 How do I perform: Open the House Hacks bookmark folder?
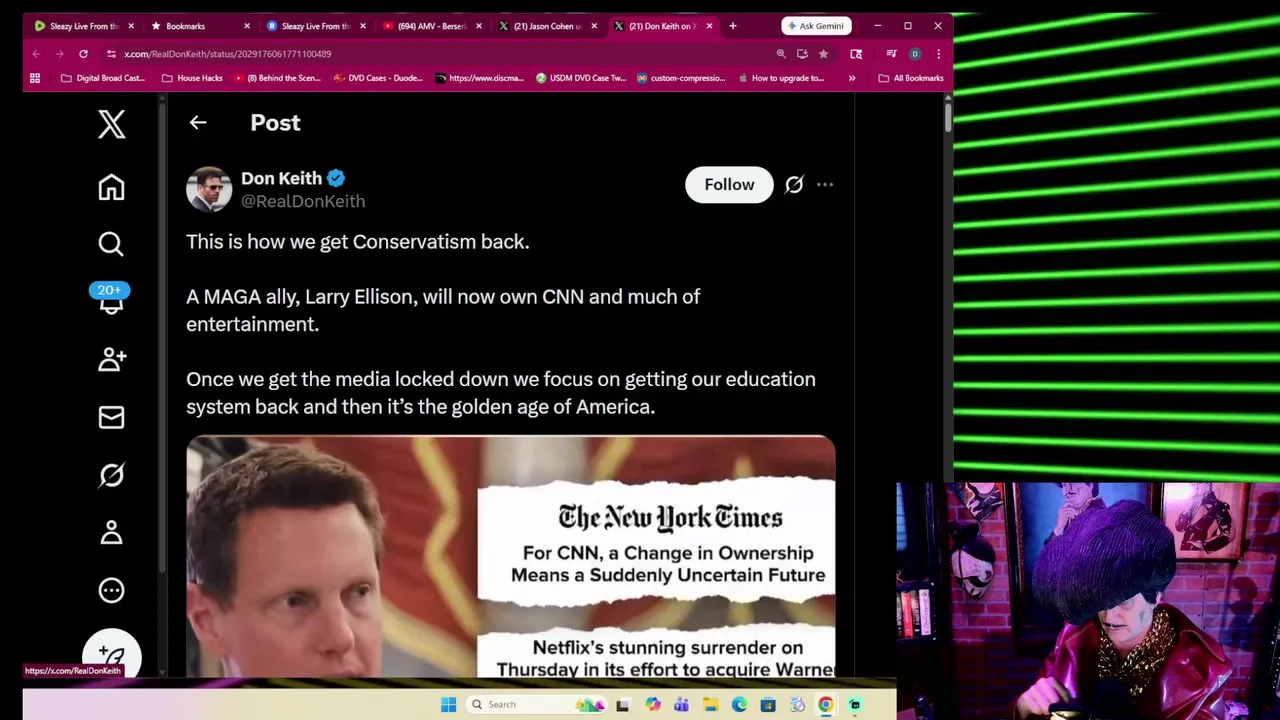[192, 78]
